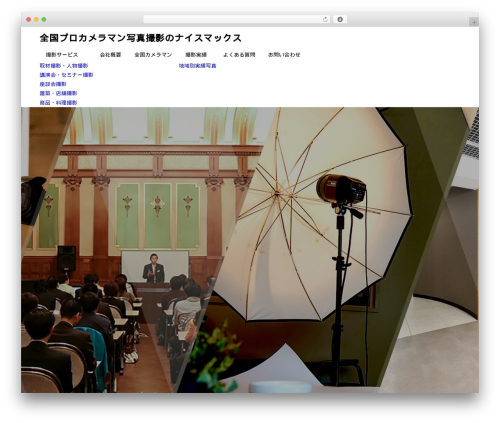
Task: Follow the 講演会・セミナー撮影 link
Action: point(66,75)
